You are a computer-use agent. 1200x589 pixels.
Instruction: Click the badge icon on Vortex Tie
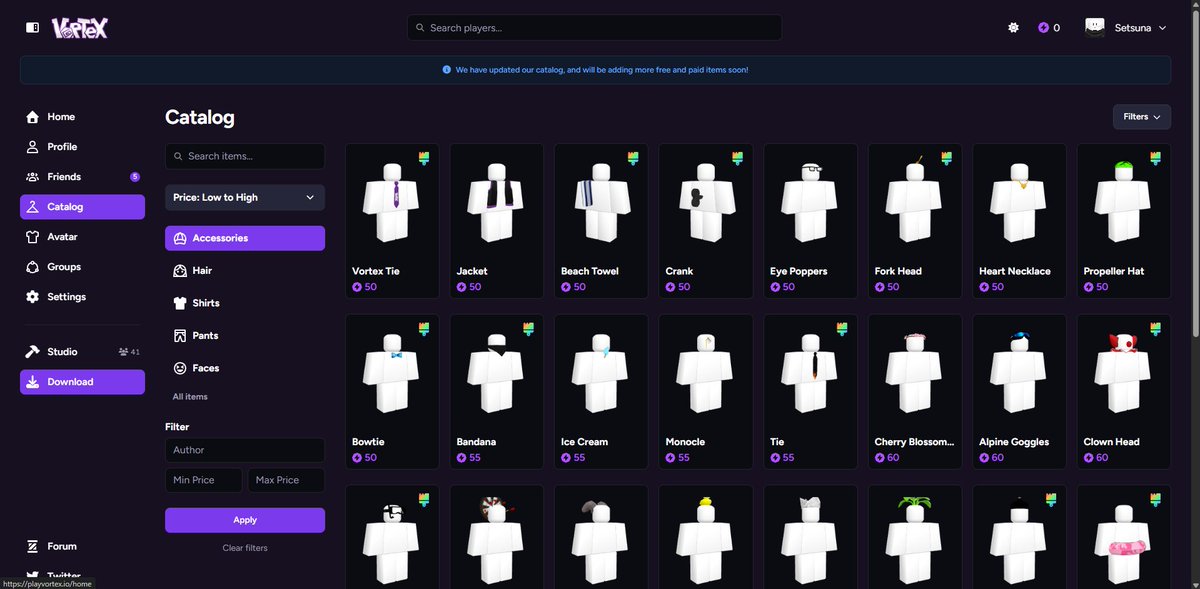[423, 158]
